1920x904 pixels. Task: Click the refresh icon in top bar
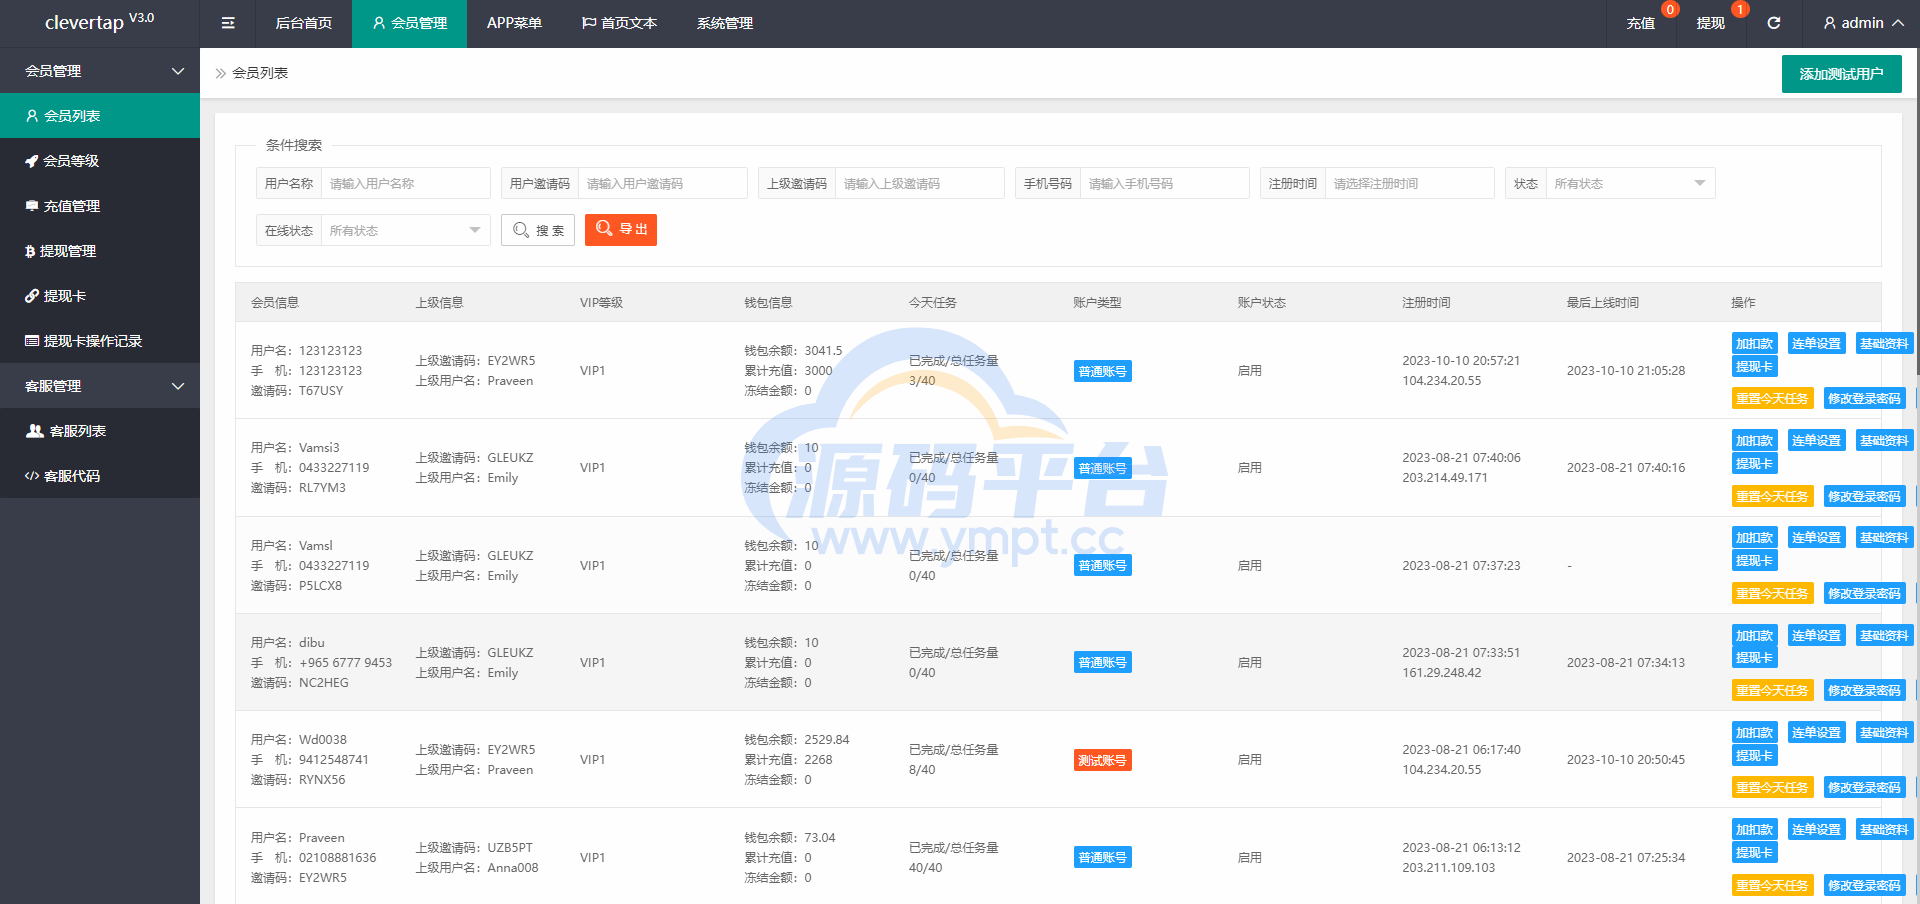tap(1773, 23)
